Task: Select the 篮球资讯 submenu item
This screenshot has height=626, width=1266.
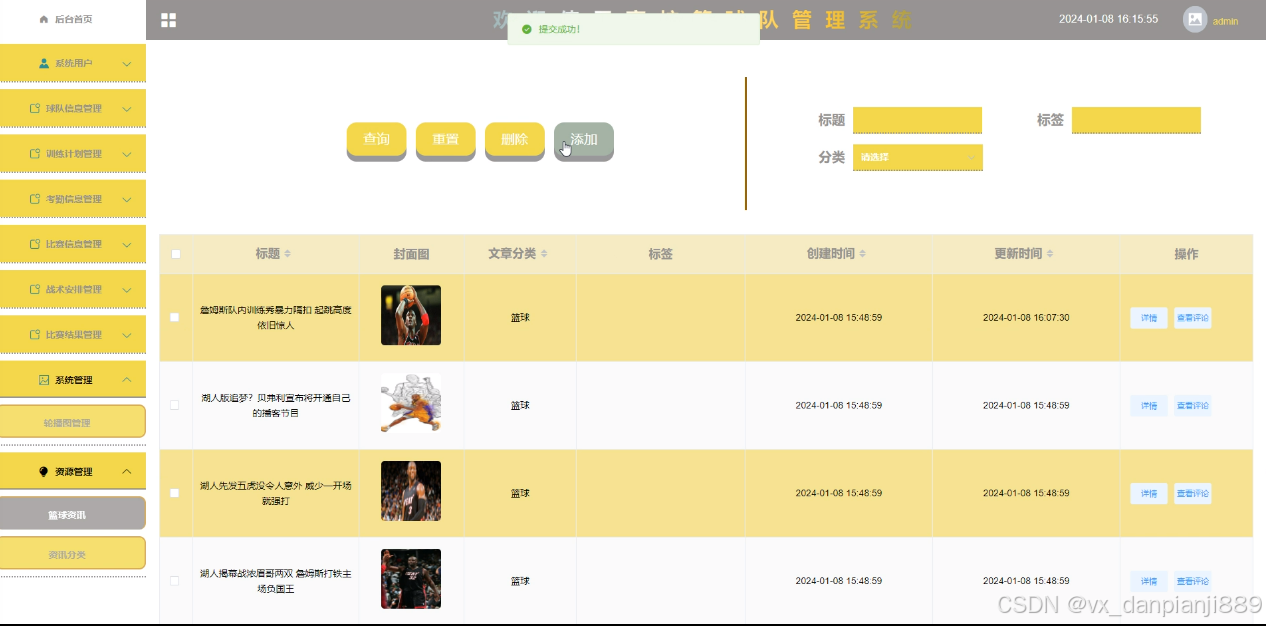Action: tap(73, 514)
